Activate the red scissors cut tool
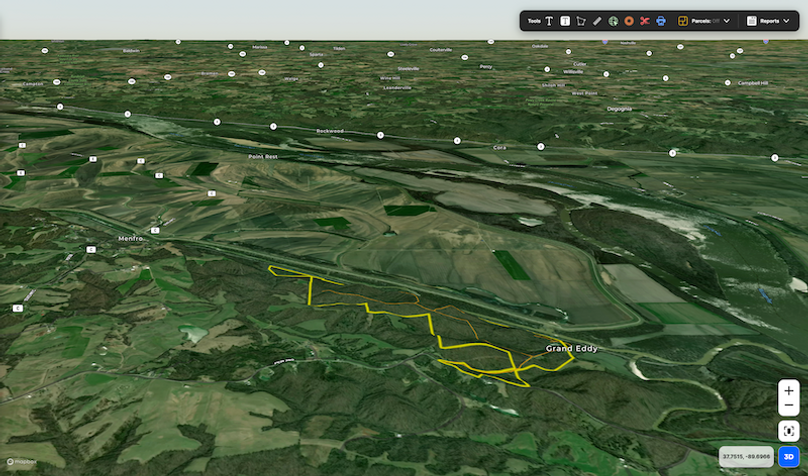The height and width of the screenshot is (476, 808). click(x=645, y=20)
